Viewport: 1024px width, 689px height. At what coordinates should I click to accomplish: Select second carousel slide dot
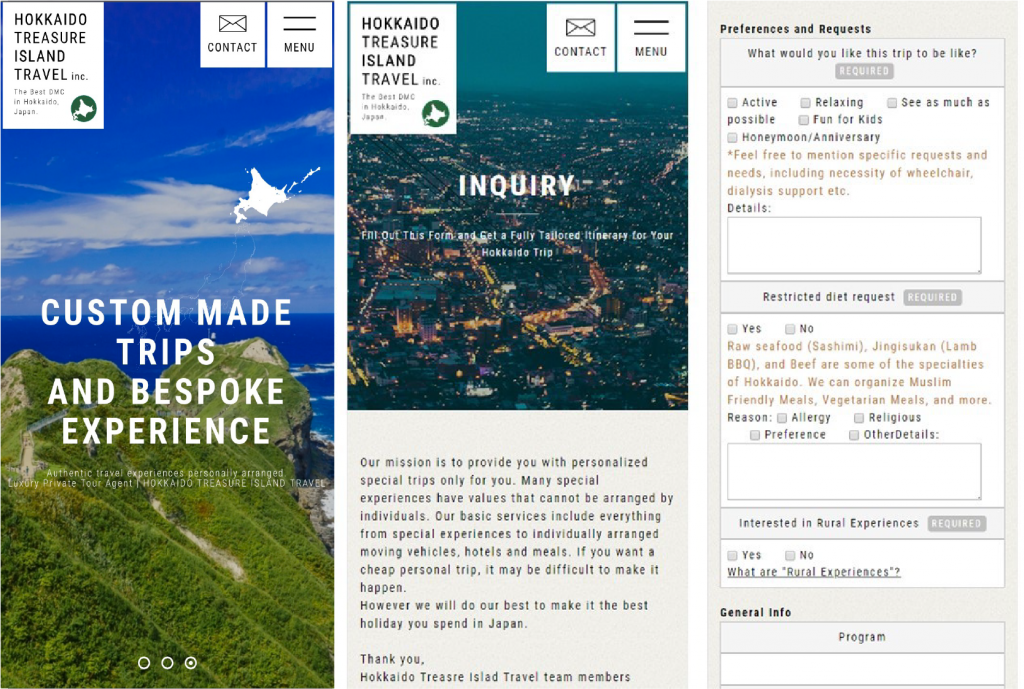(167, 663)
